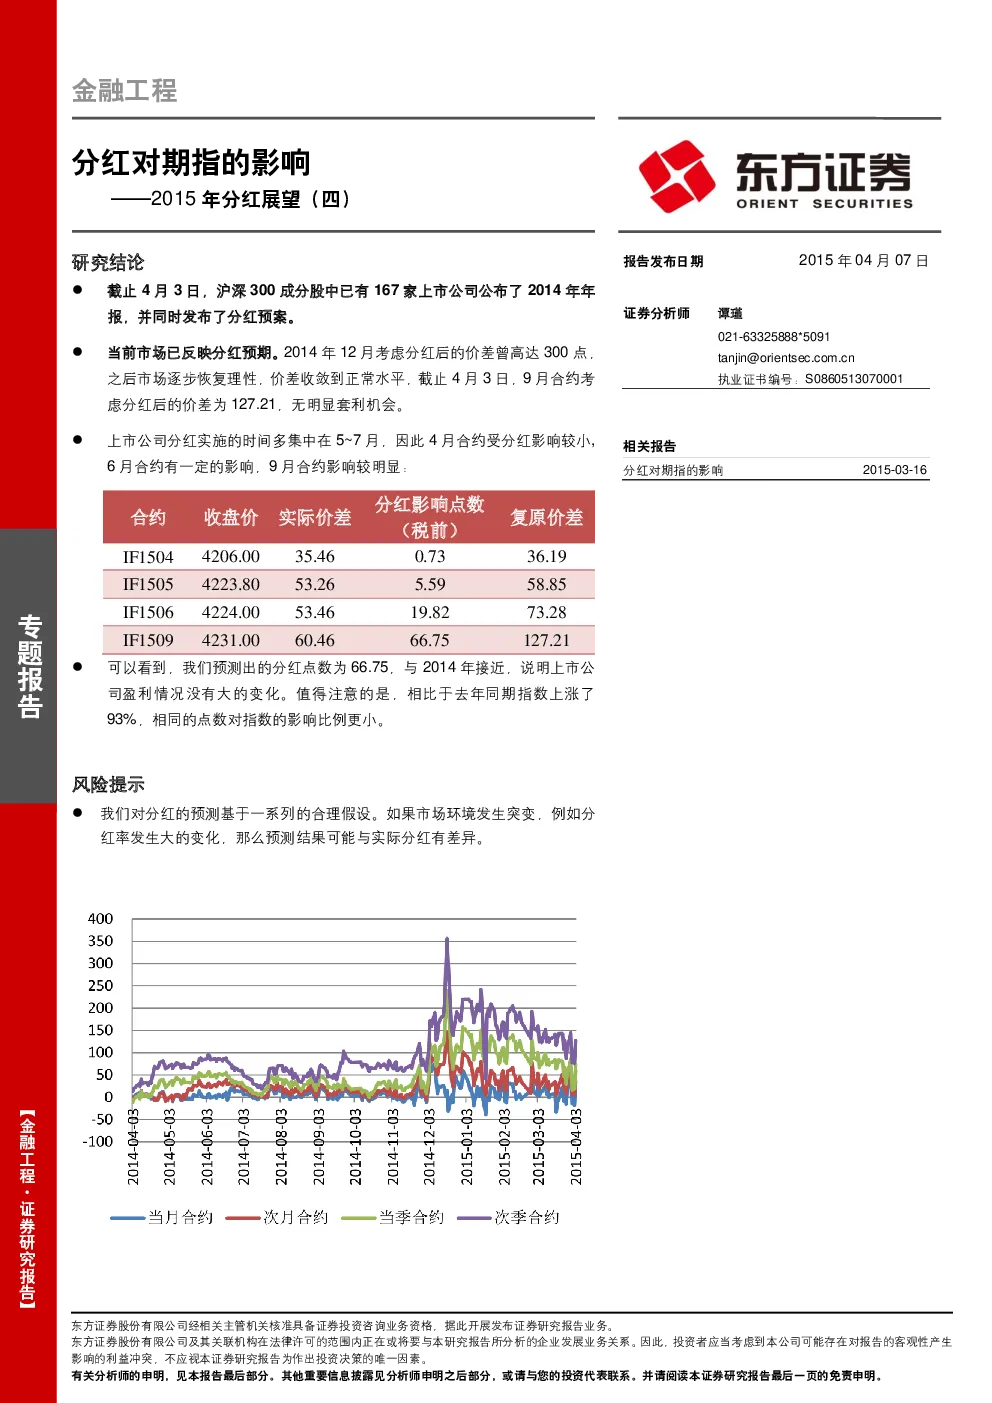Click the 风险提示 heading
The height and width of the screenshot is (1403, 992).
coord(108,785)
